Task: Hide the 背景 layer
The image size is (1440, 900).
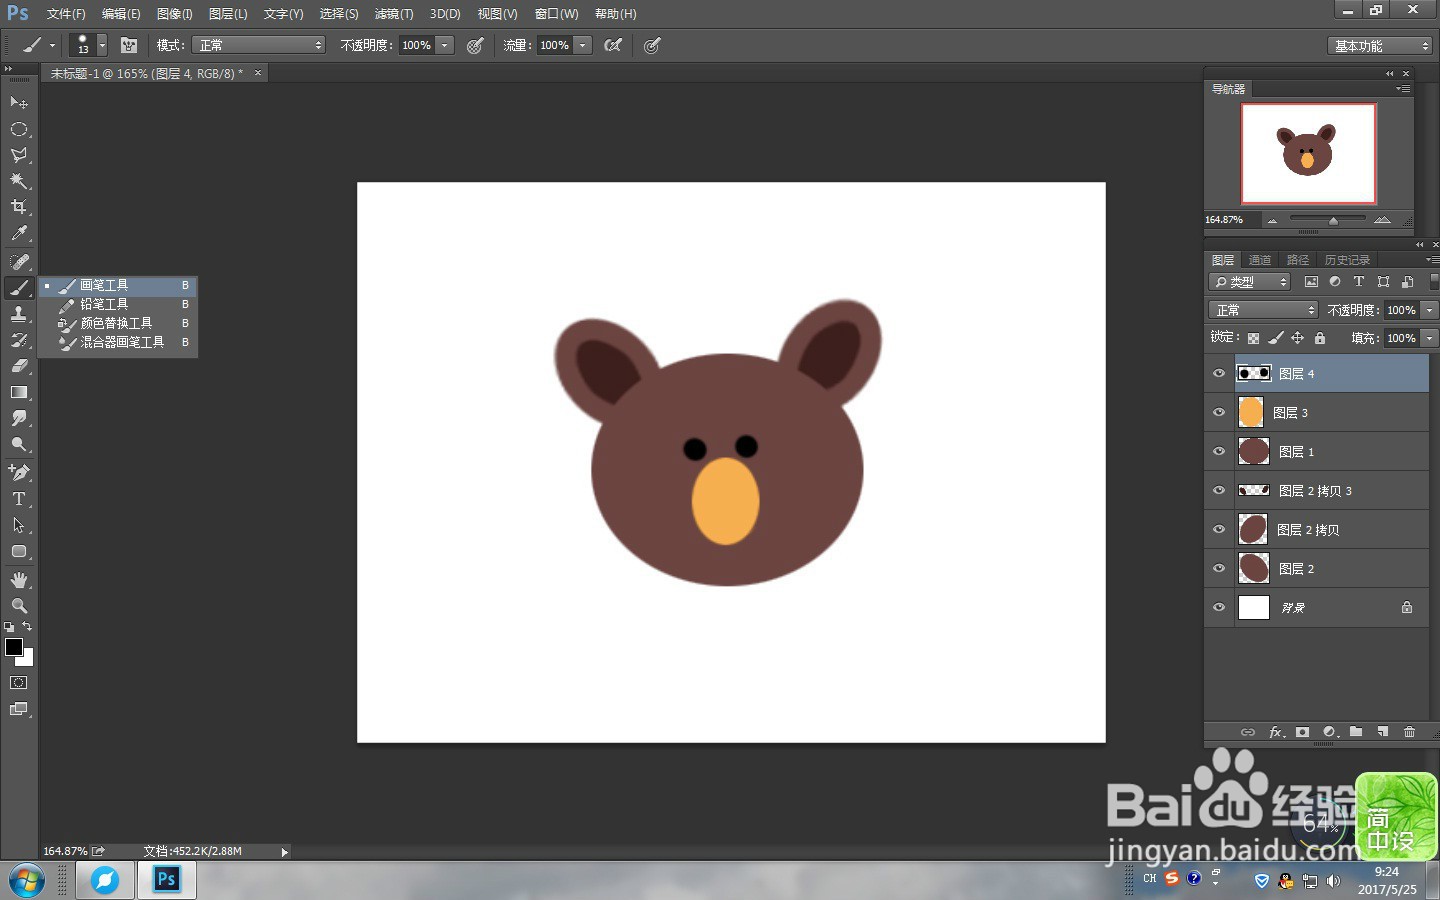Action: [x=1219, y=607]
